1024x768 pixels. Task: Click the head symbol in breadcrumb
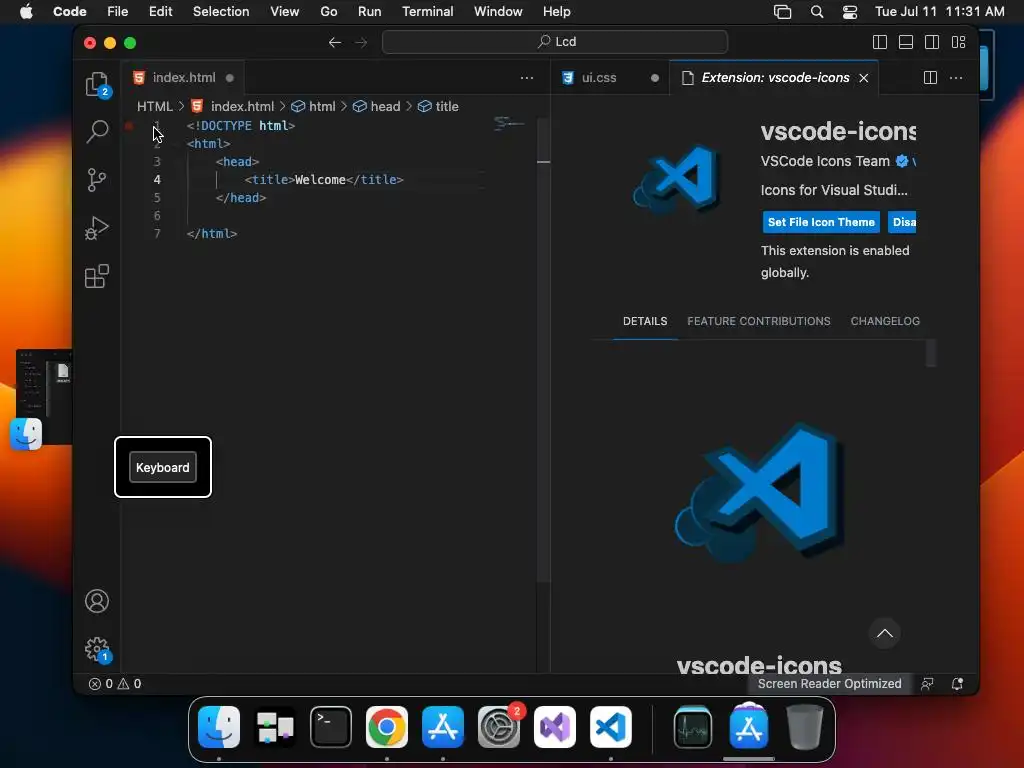[x=377, y=106]
